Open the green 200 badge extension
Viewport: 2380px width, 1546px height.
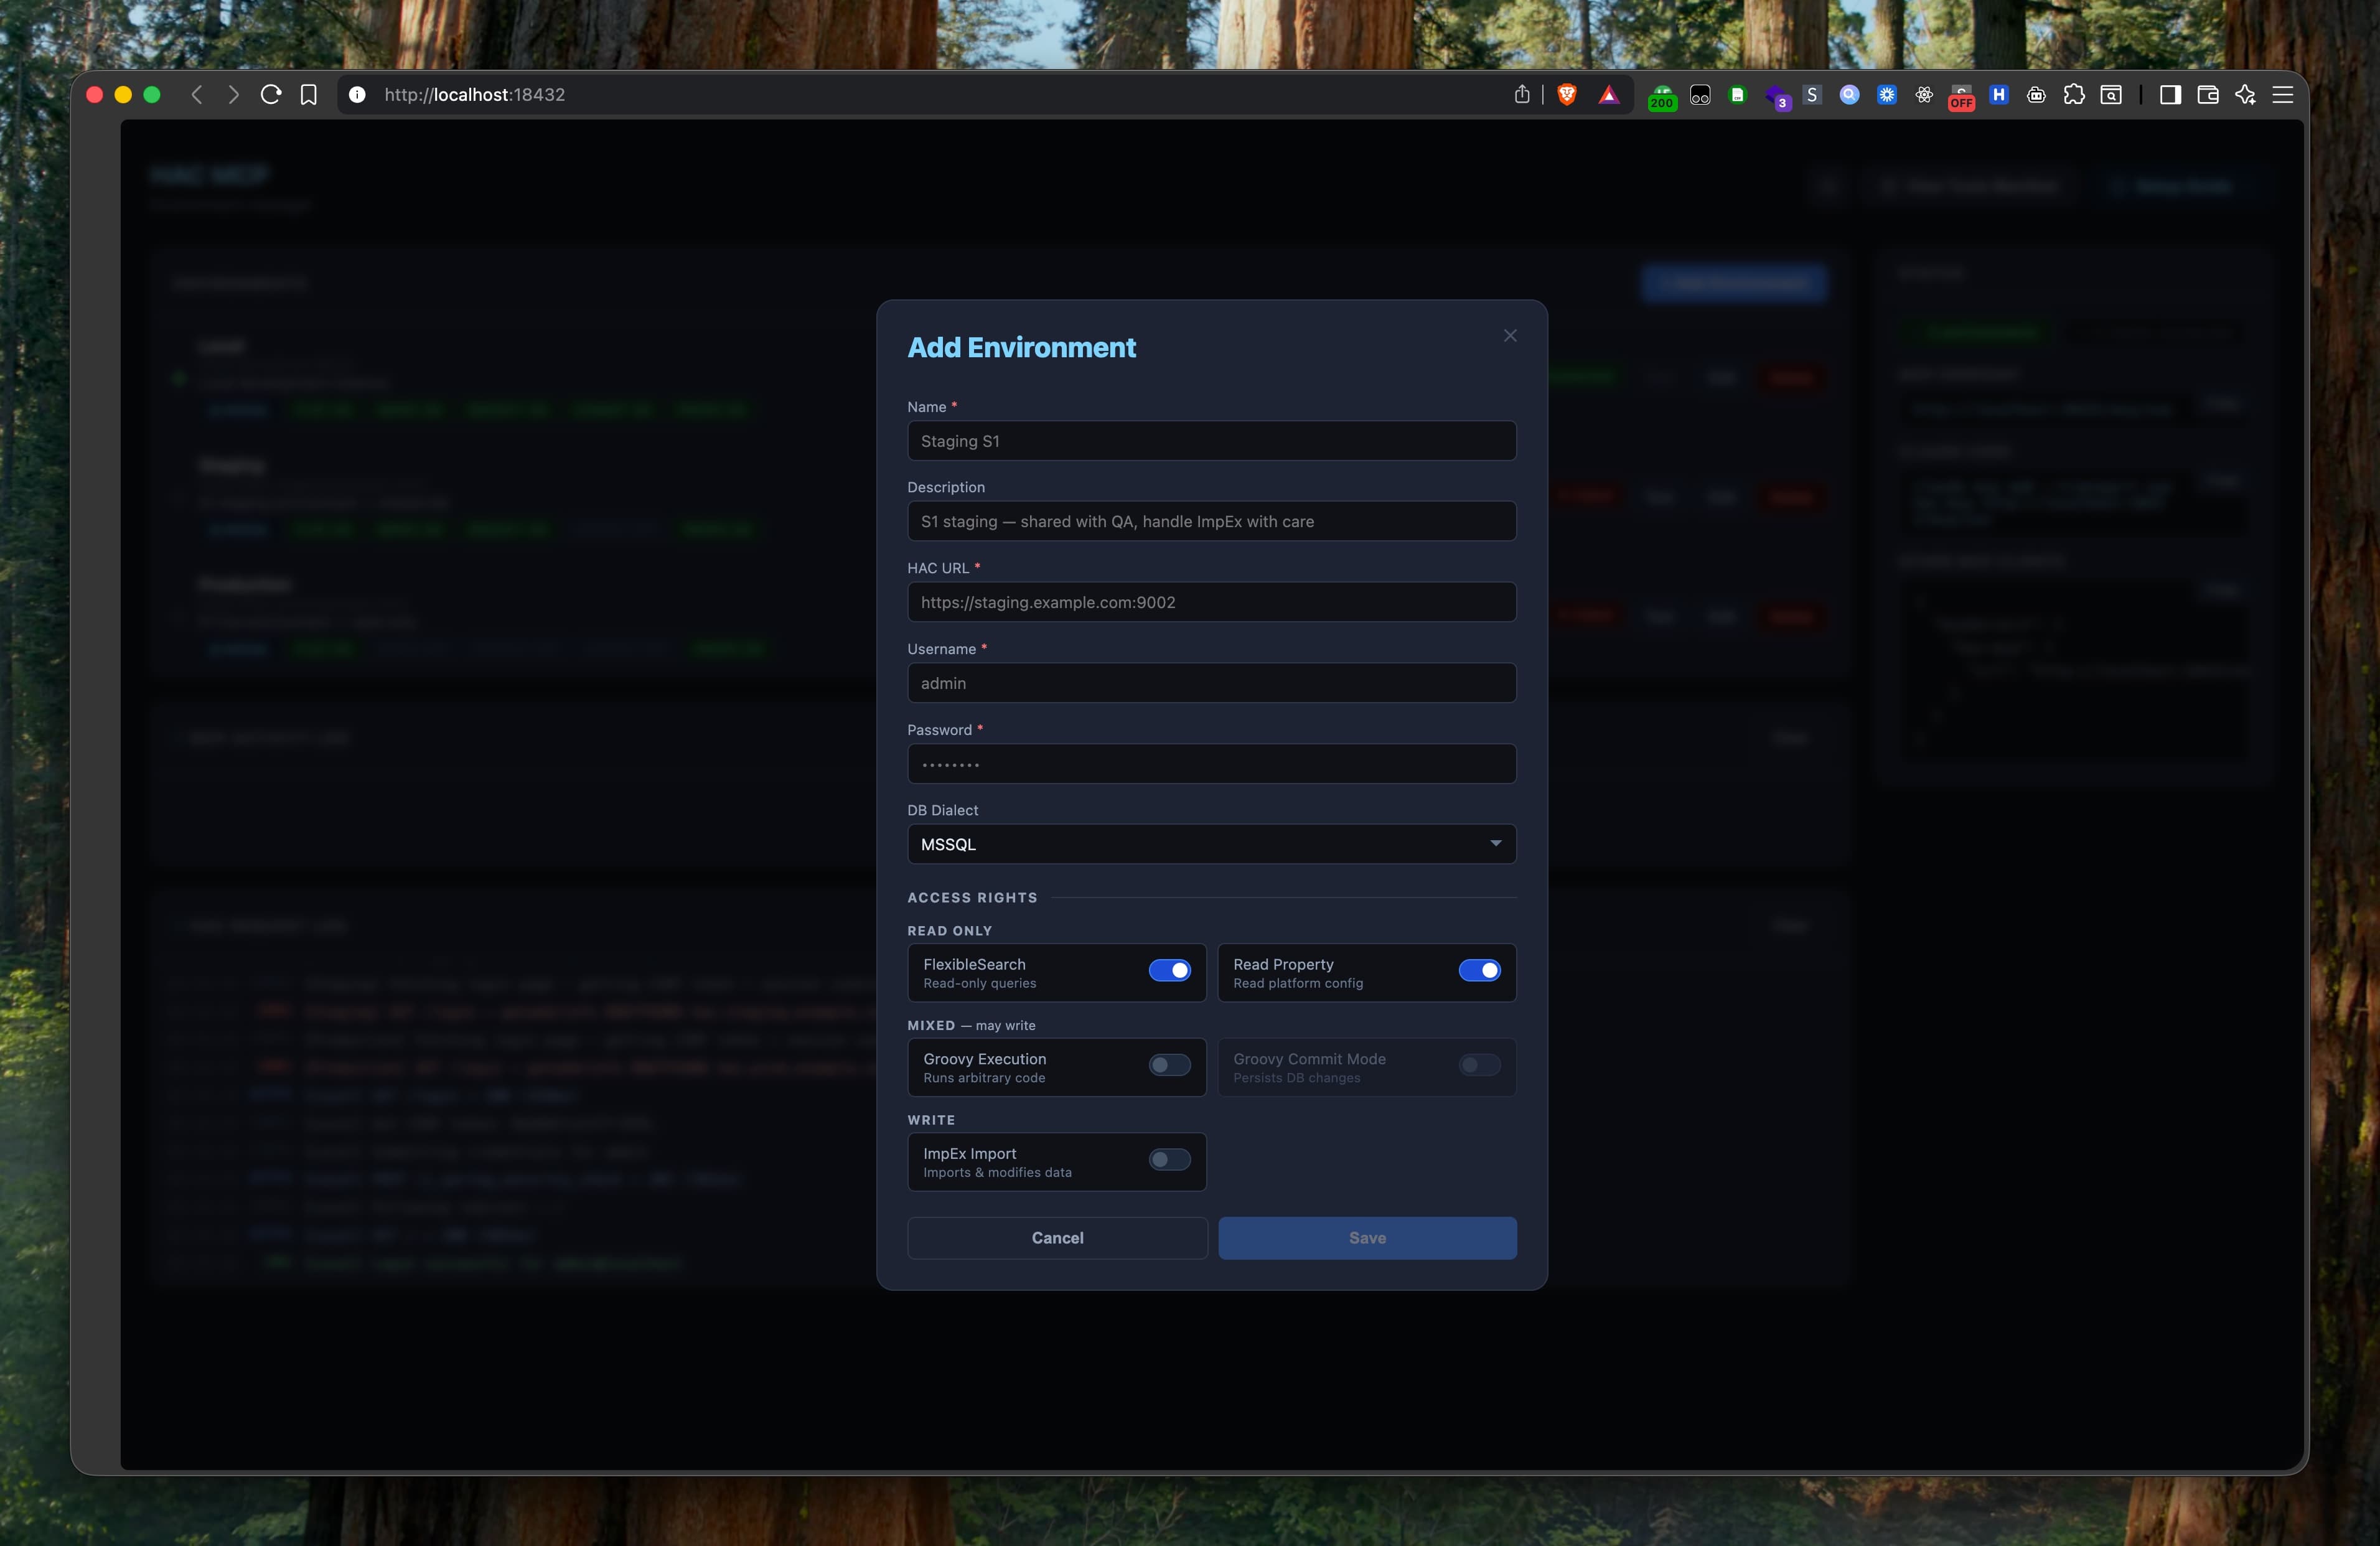click(x=1662, y=97)
